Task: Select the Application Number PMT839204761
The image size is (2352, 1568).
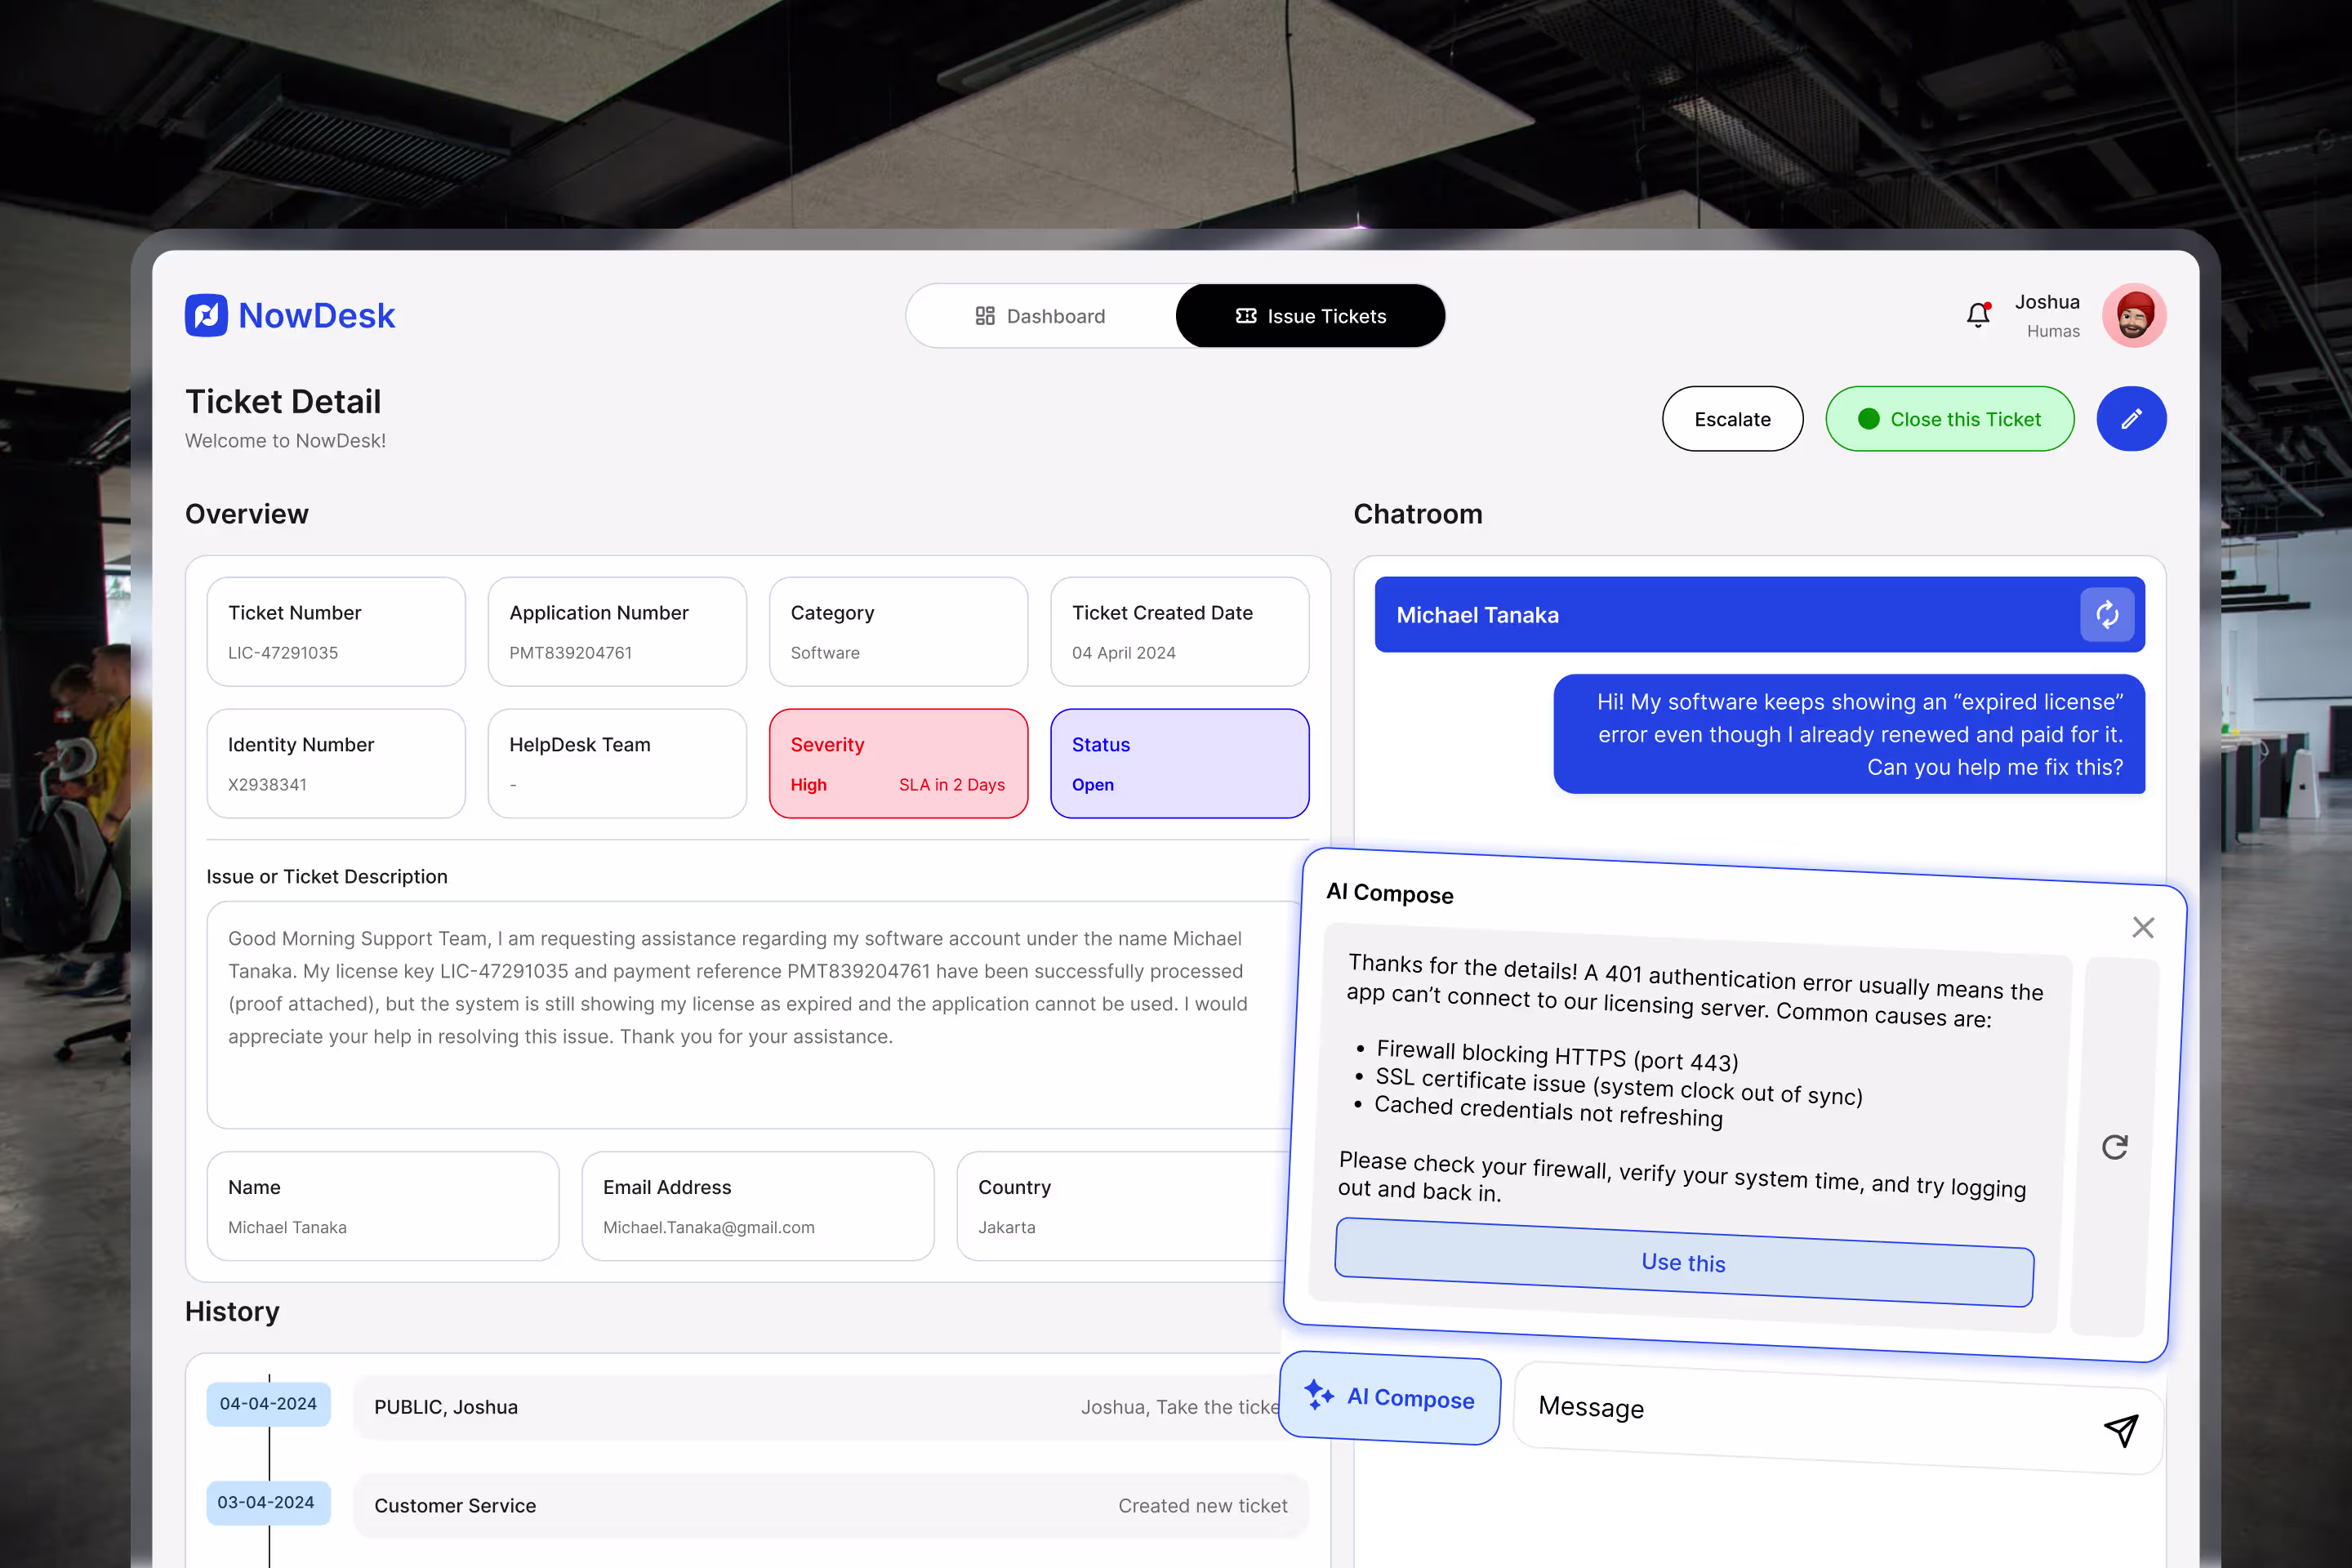Action: (617, 632)
